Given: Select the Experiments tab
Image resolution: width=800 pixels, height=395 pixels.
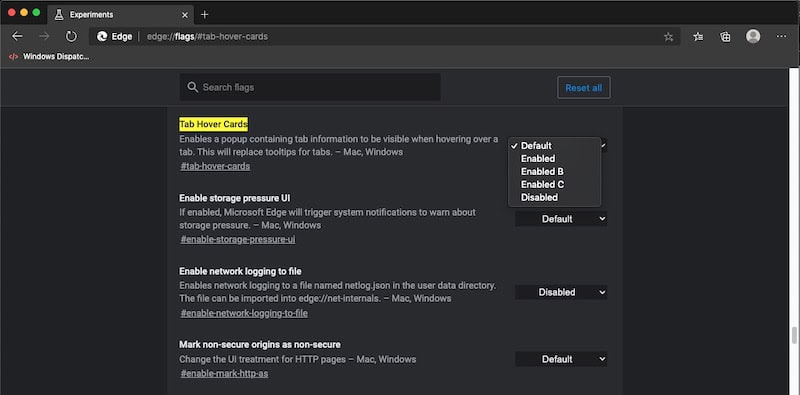Looking at the screenshot, I should pyautogui.click(x=120, y=15).
